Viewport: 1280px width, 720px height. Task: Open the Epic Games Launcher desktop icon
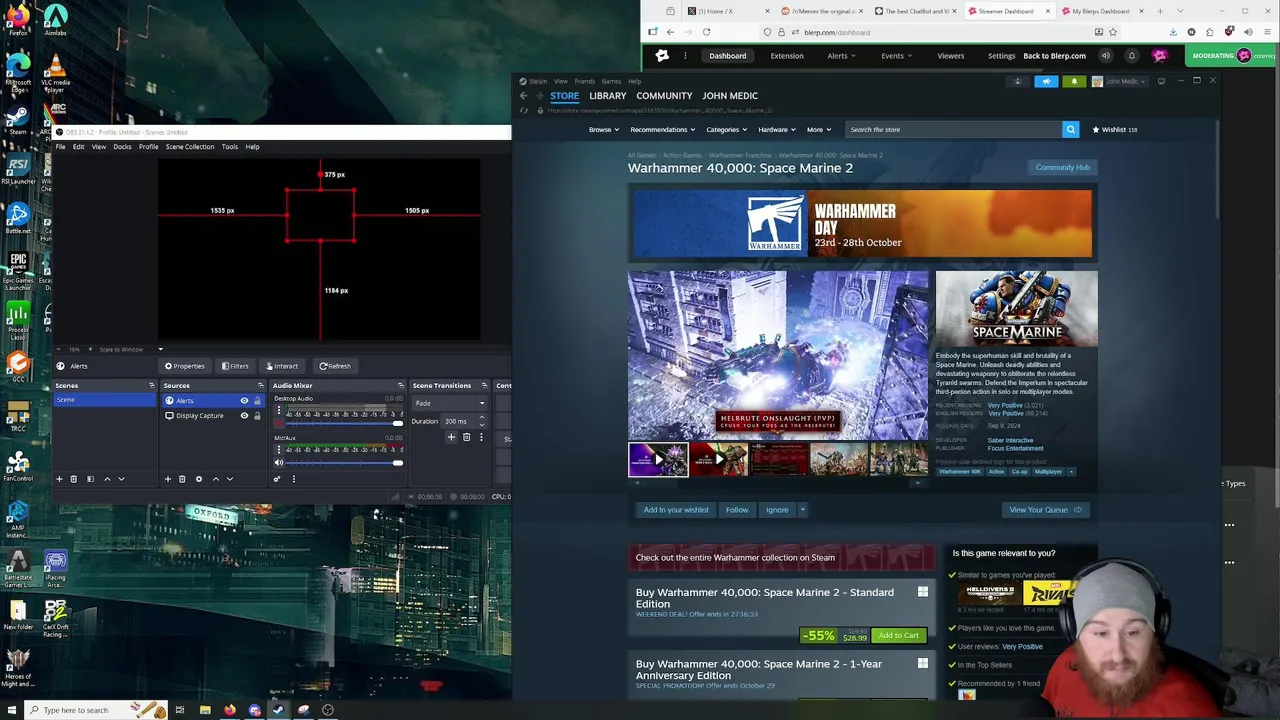[x=18, y=268]
